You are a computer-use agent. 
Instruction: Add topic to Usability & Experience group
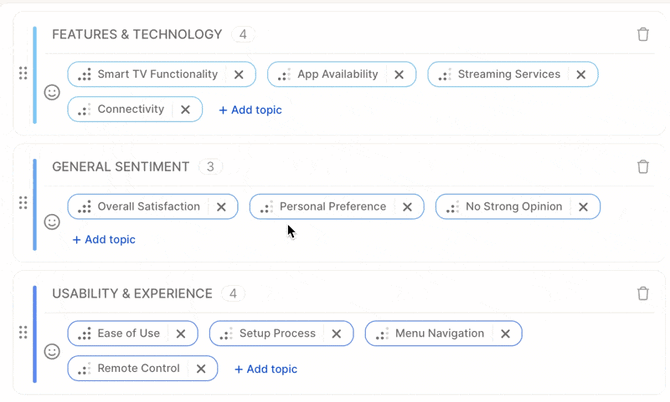[x=265, y=369]
